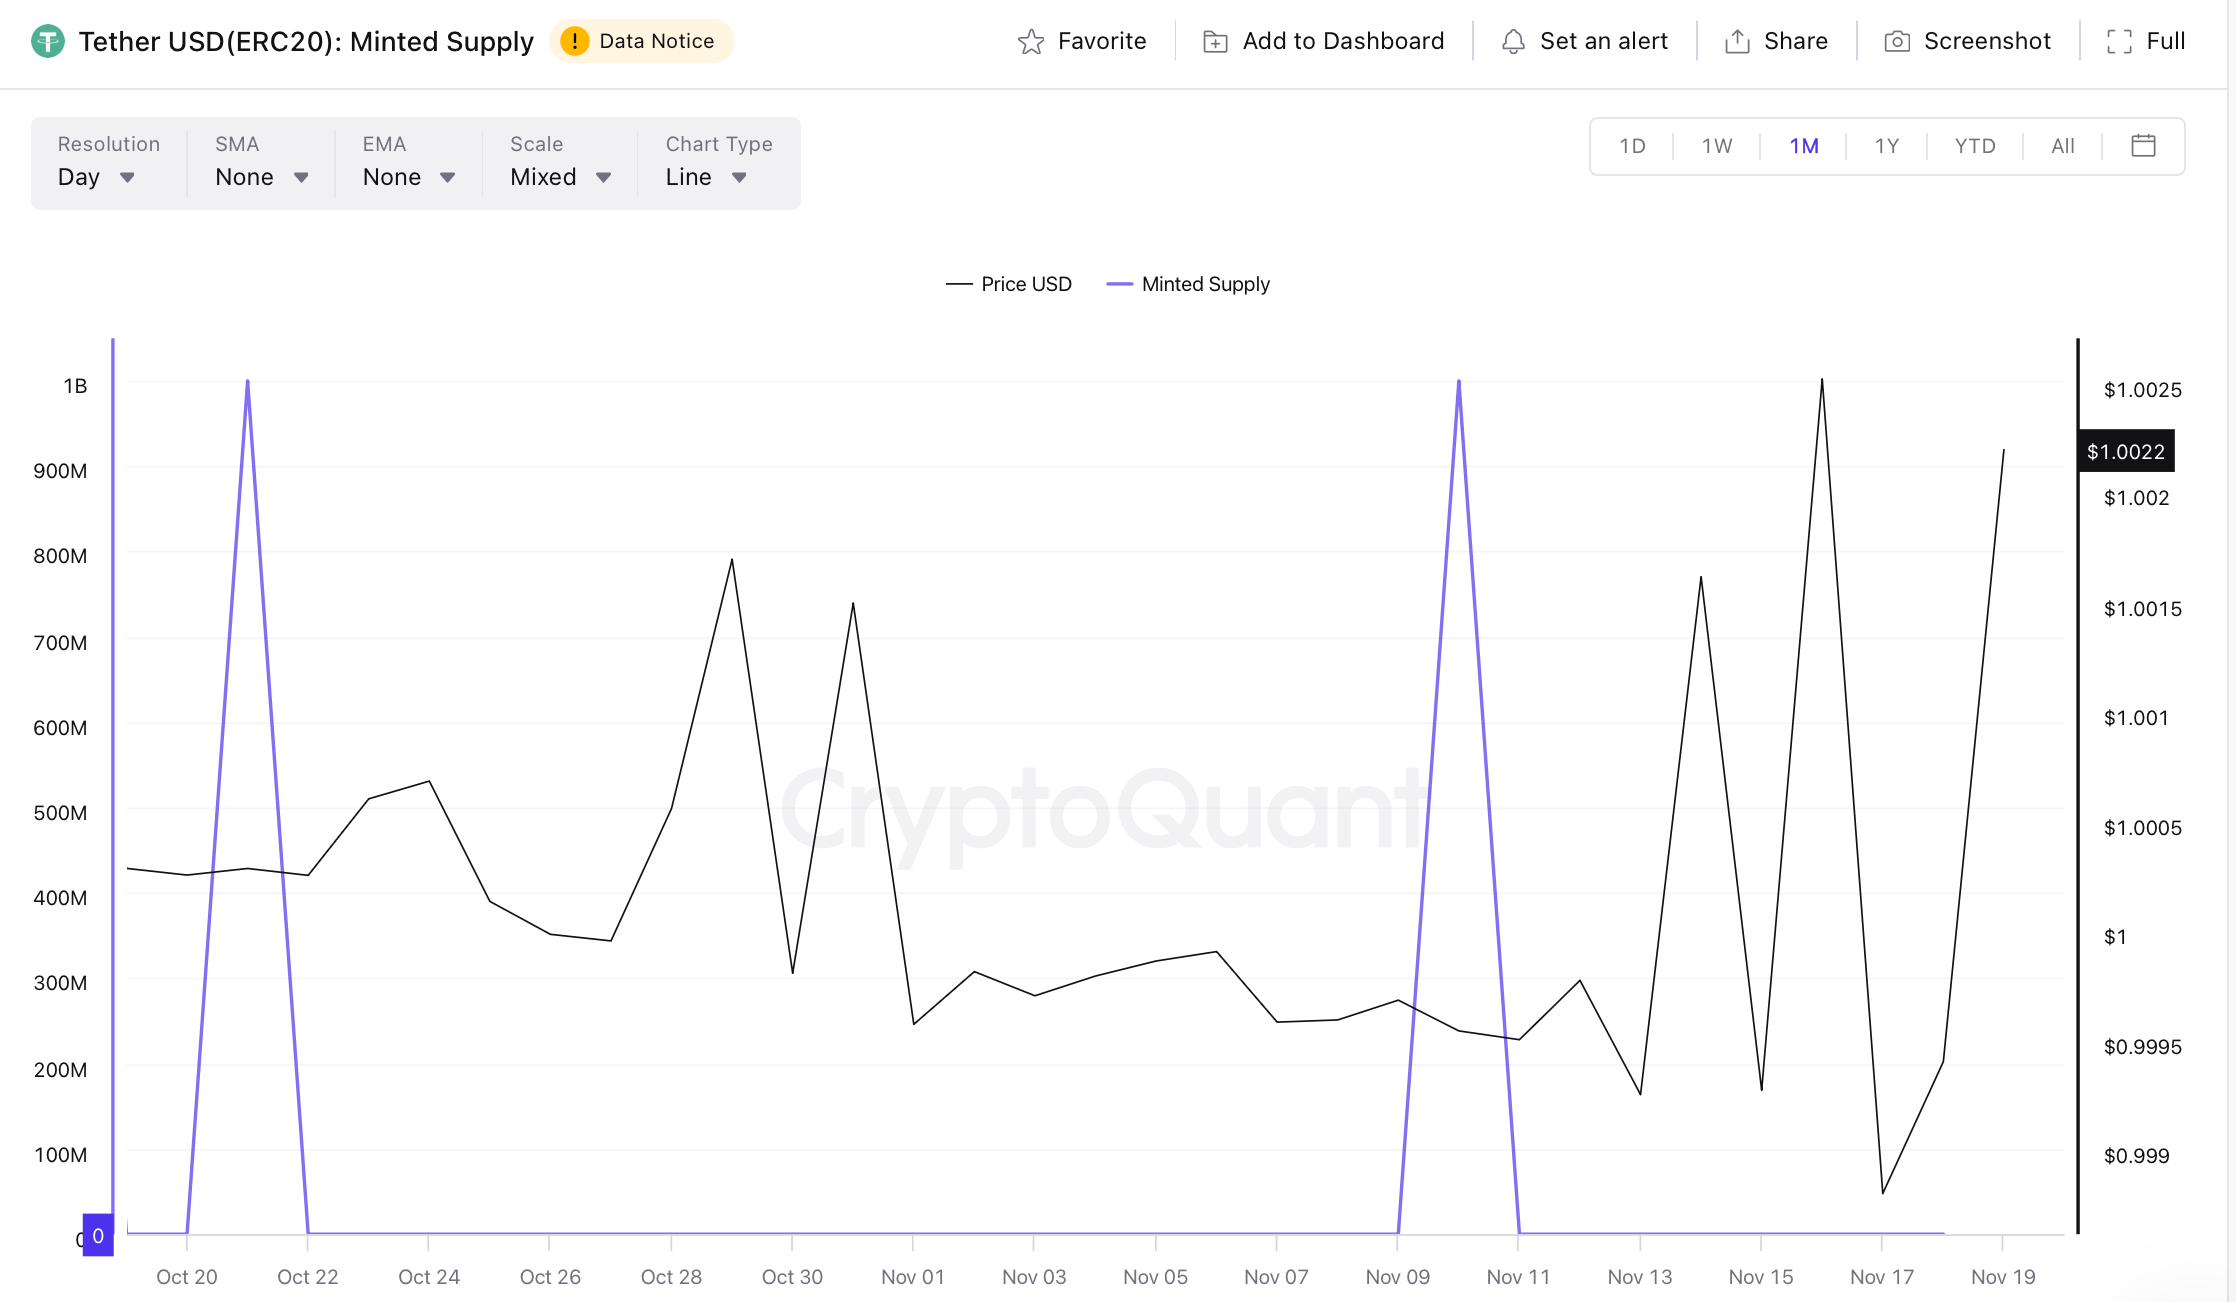
Task: Click the Data Notice warning badge
Action: [641, 41]
